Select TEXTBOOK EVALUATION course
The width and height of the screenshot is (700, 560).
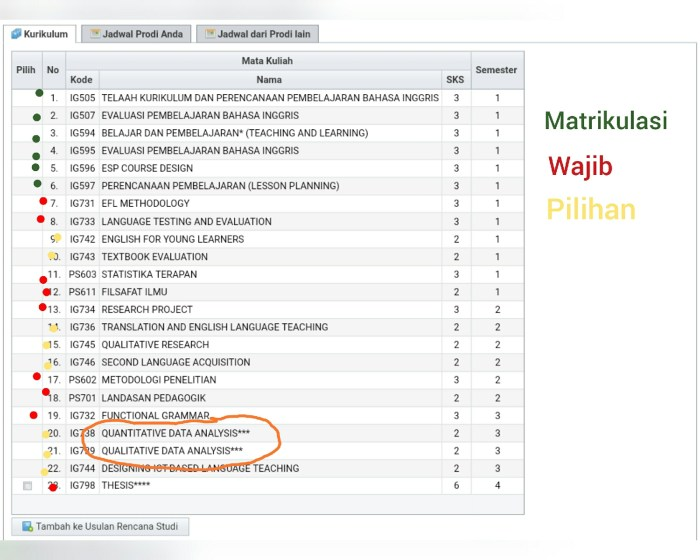click(x=154, y=257)
